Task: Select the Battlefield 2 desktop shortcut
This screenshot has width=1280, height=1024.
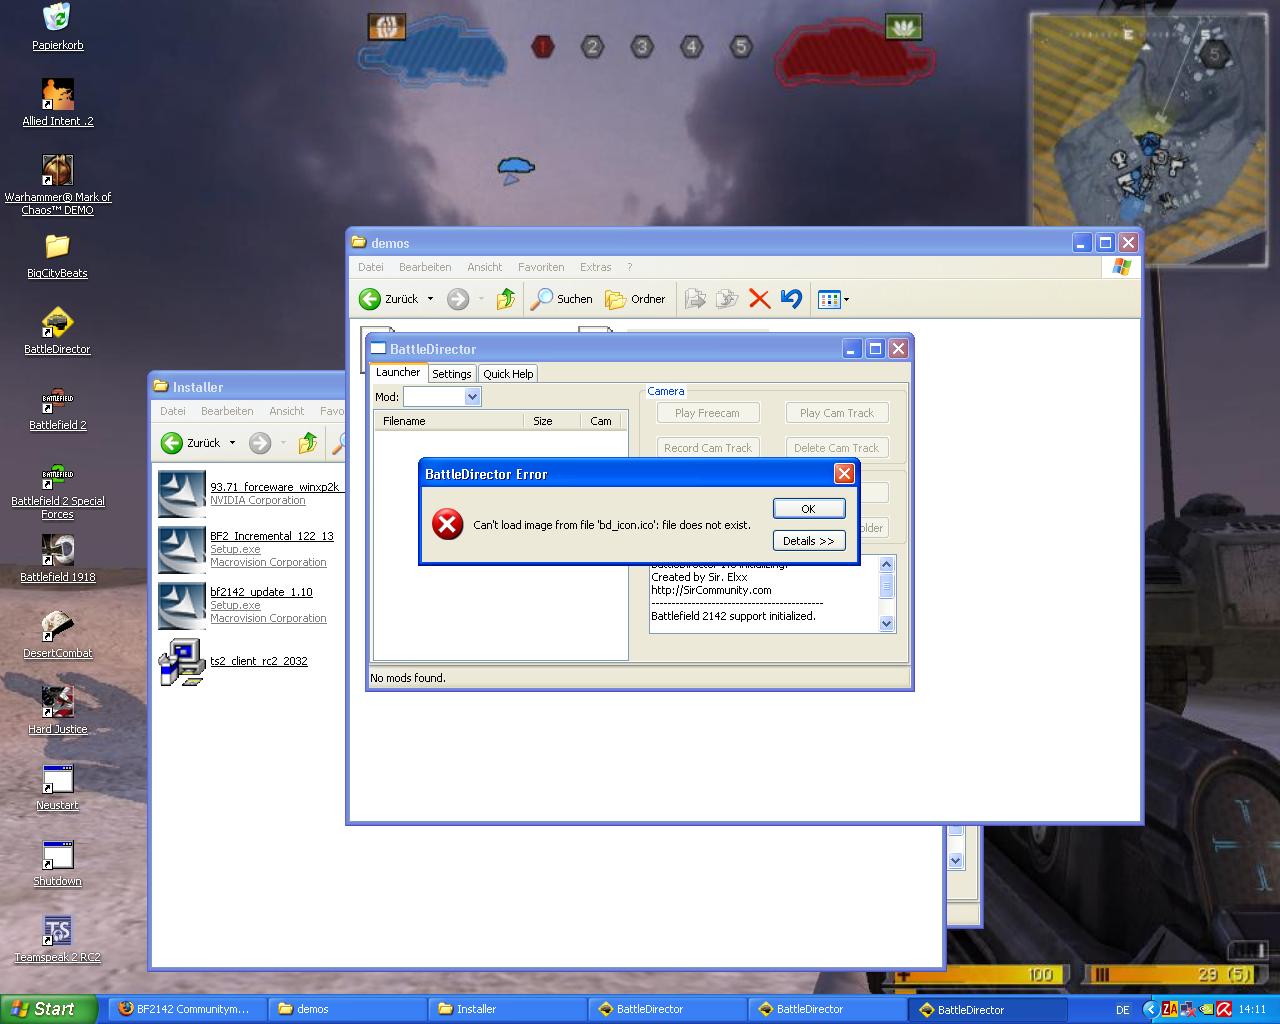Action: (x=57, y=407)
